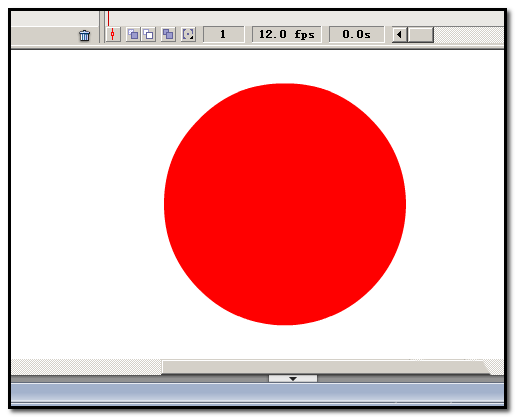Click the current frame field showing 1
This screenshot has width=515, height=417.
(223, 34)
